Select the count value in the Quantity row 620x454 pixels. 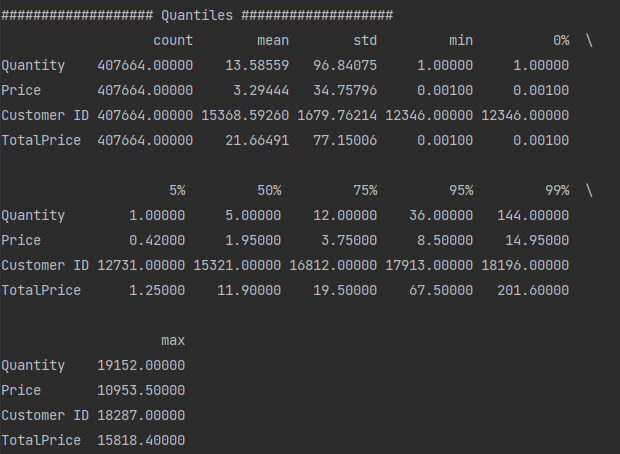coord(145,65)
